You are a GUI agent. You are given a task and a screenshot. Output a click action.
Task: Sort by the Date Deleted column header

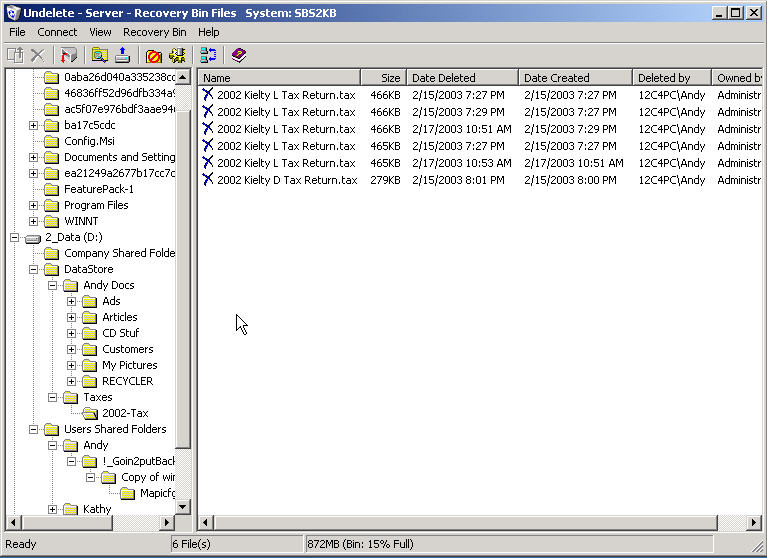point(462,78)
